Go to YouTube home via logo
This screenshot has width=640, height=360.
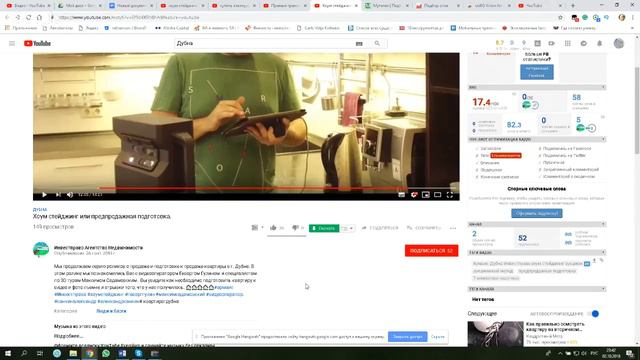(x=37, y=43)
